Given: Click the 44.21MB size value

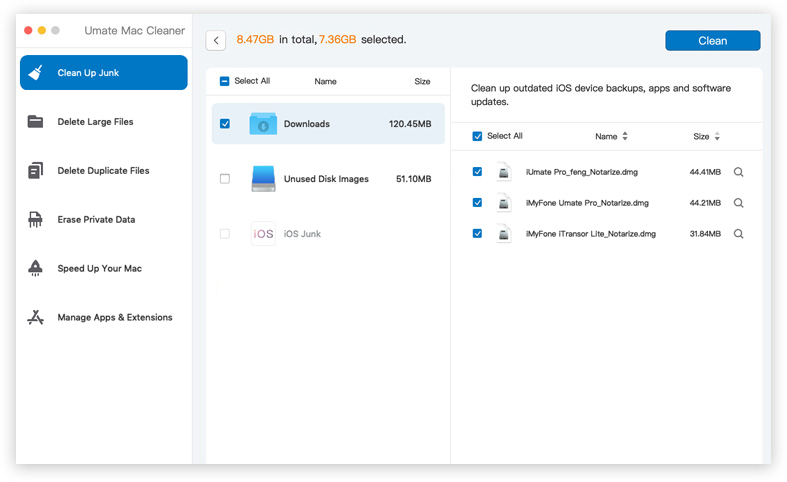Looking at the screenshot, I should (x=705, y=203).
